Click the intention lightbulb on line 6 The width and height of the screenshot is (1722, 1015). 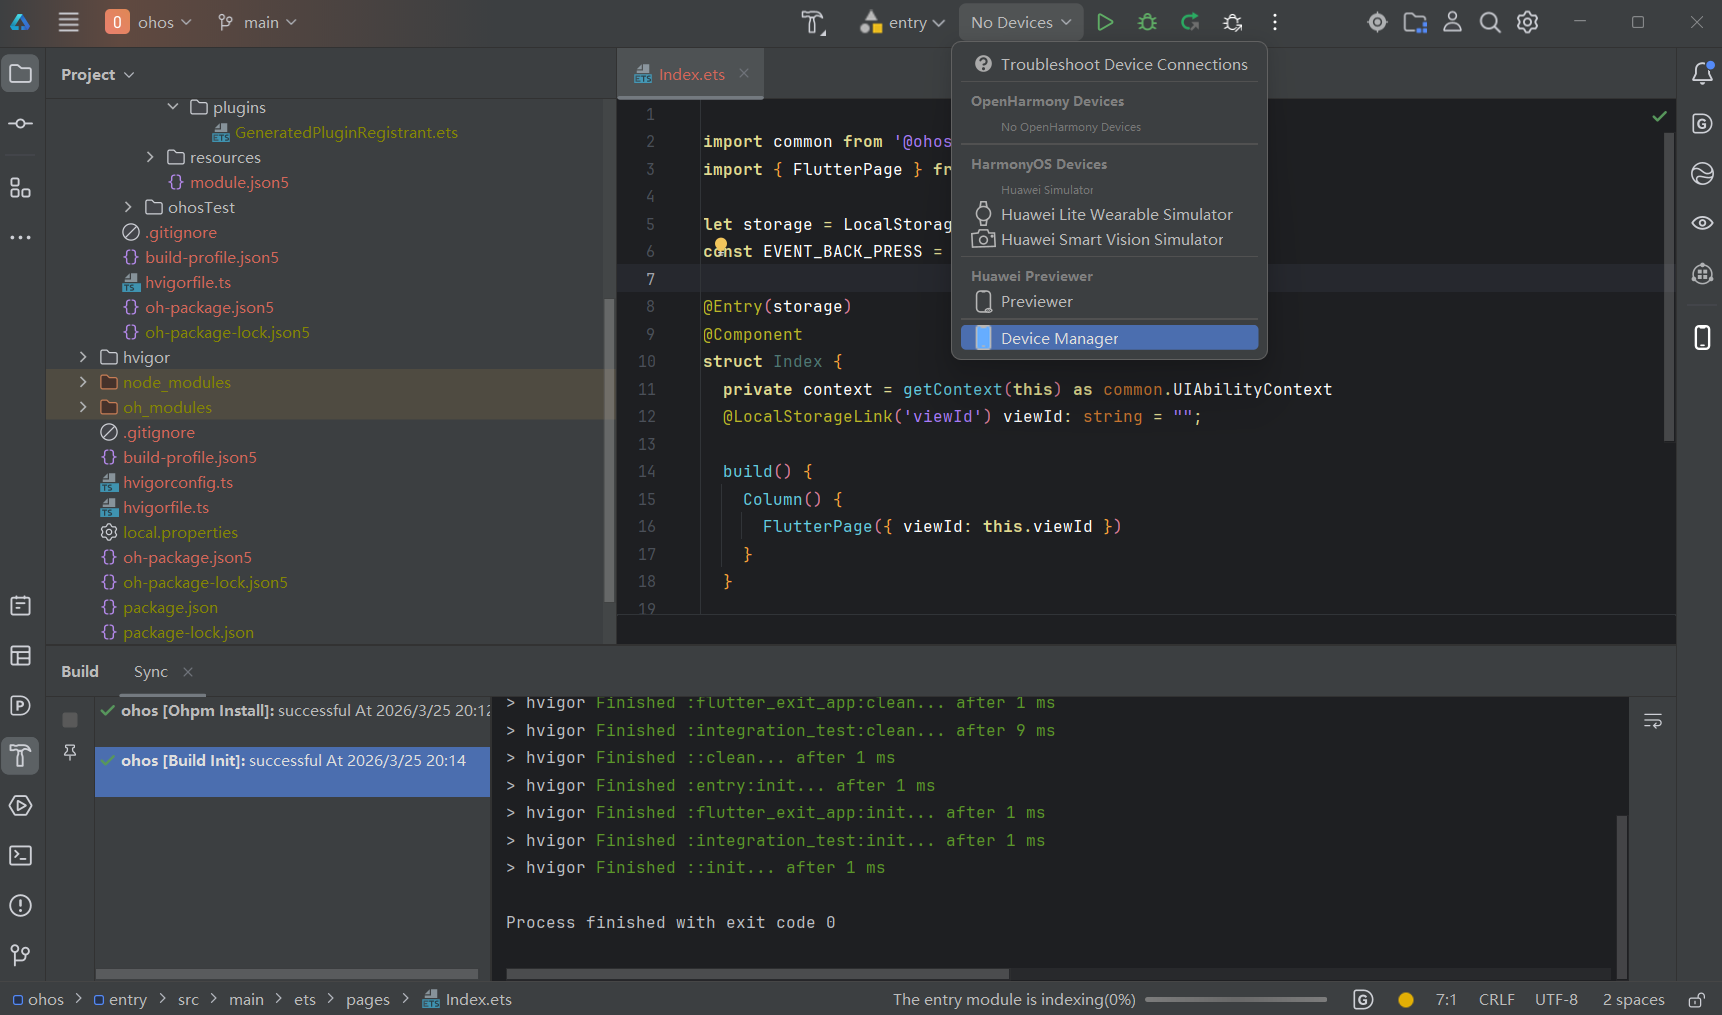[x=721, y=245]
